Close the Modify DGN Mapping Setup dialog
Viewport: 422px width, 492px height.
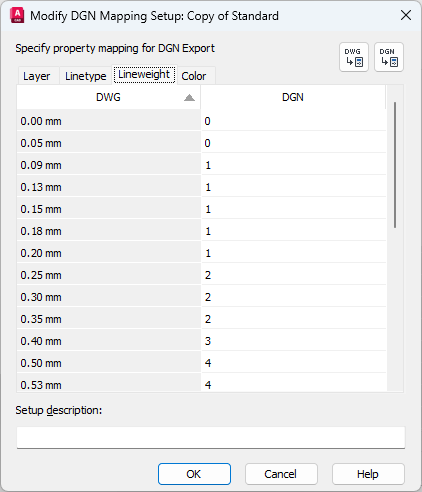click(406, 15)
